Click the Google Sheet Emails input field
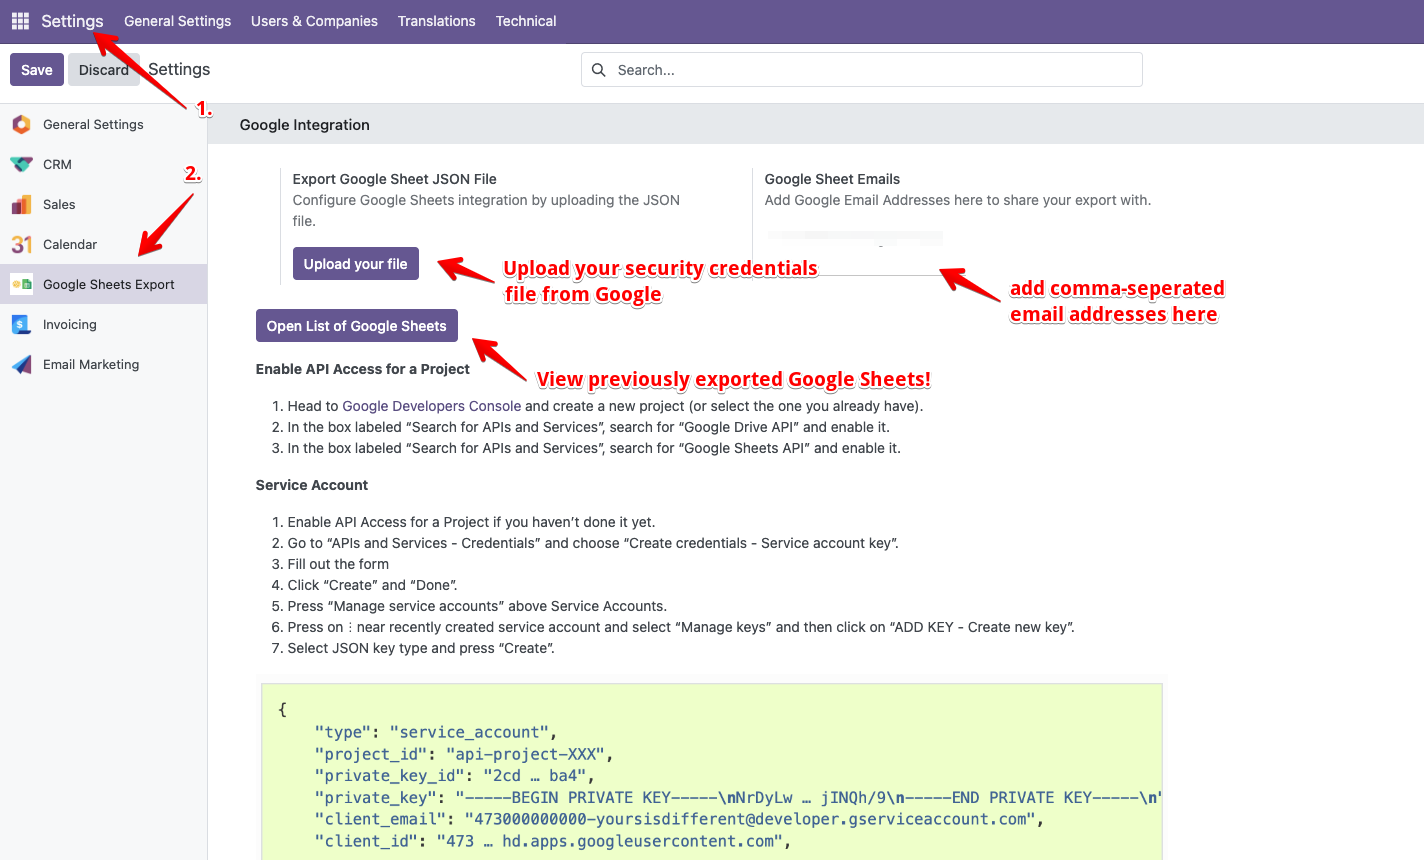Screen dimensions: 1424x860 point(854,255)
